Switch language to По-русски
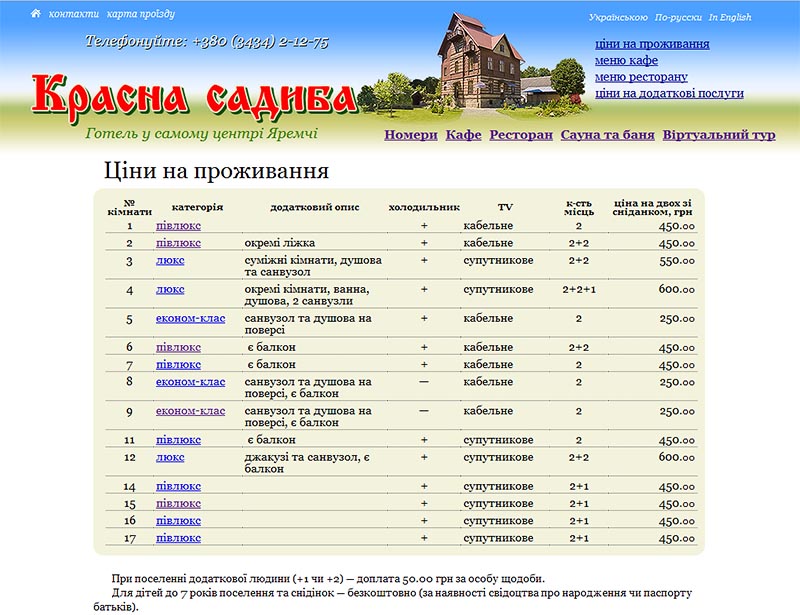Screen dimensions: 800x615 [678, 17]
